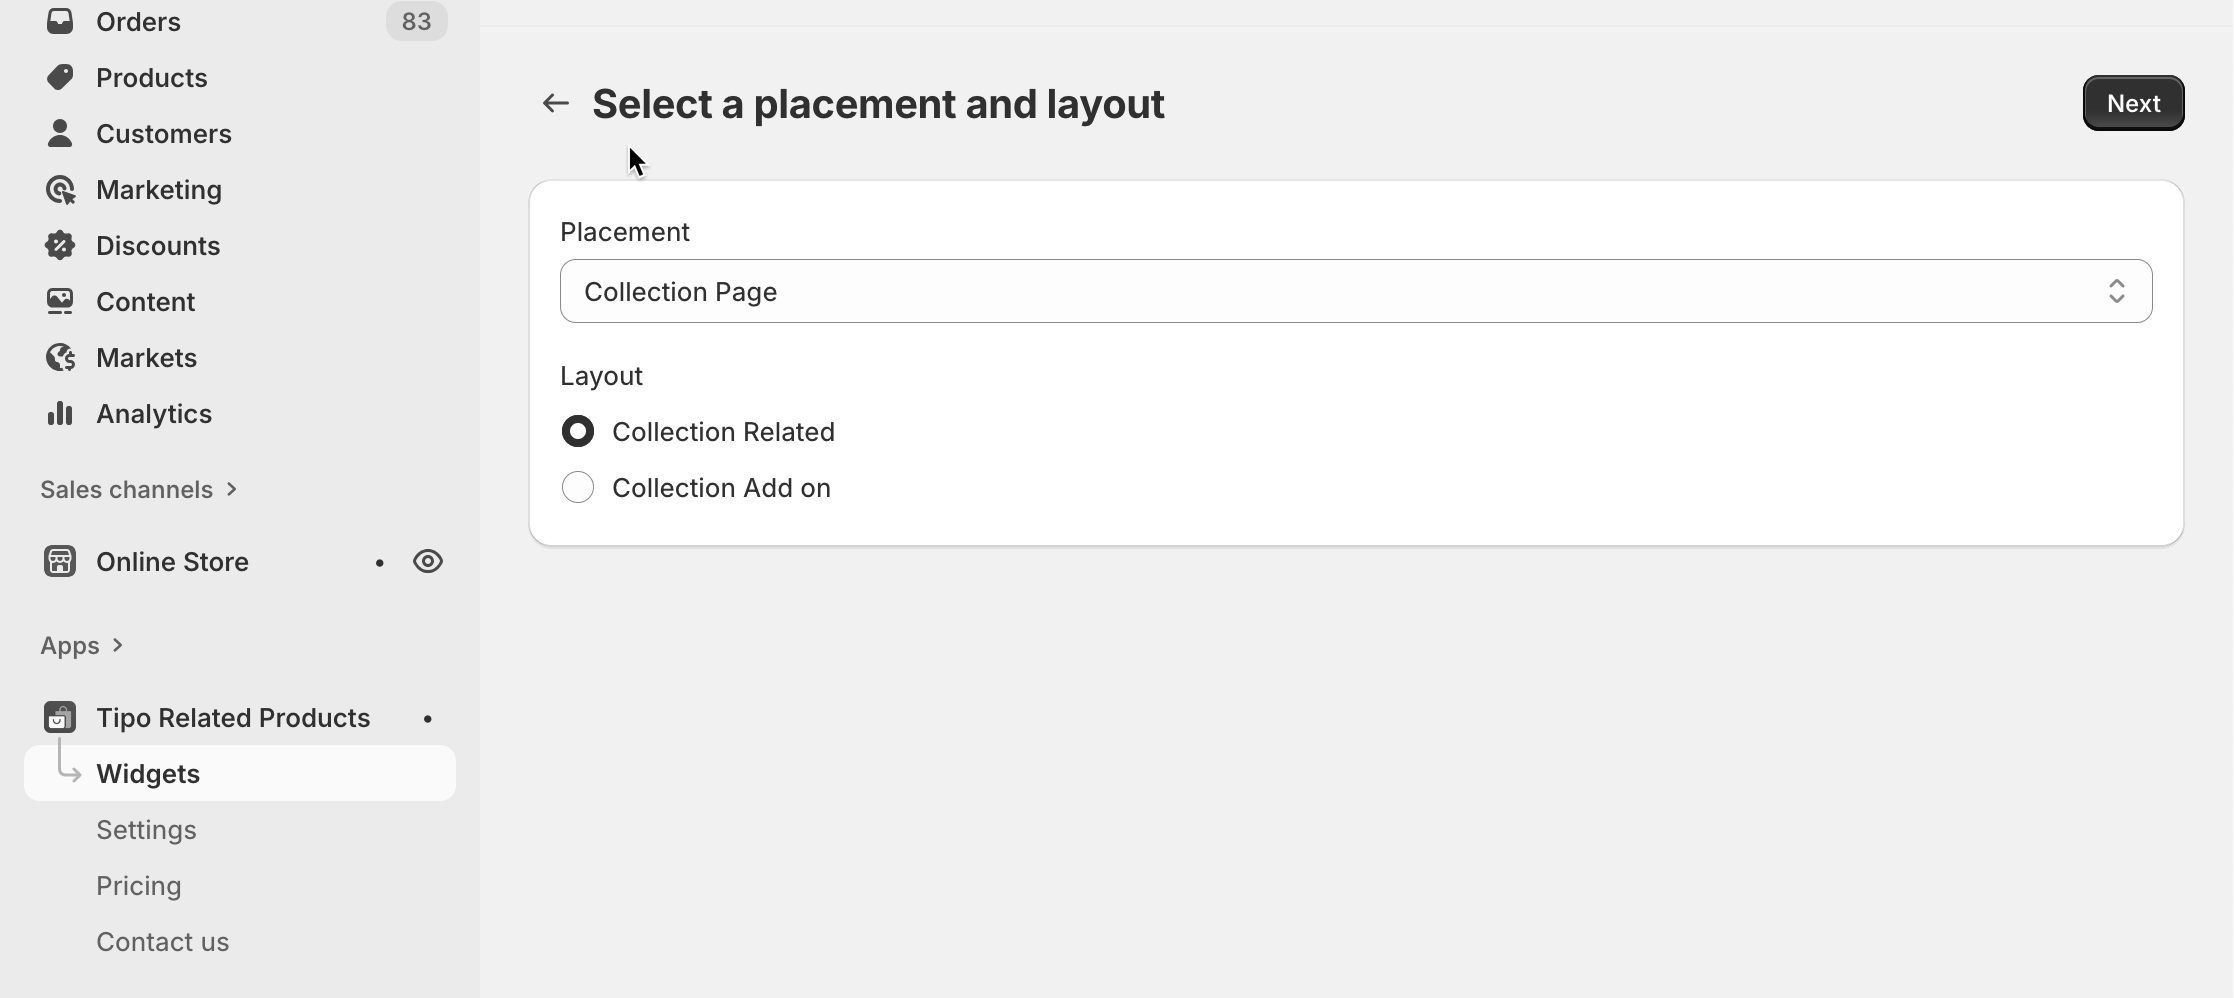Image resolution: width=2234 pixels, height=998 pixels.
Task: Go to the Pricing page
Action: pos(139,886)
